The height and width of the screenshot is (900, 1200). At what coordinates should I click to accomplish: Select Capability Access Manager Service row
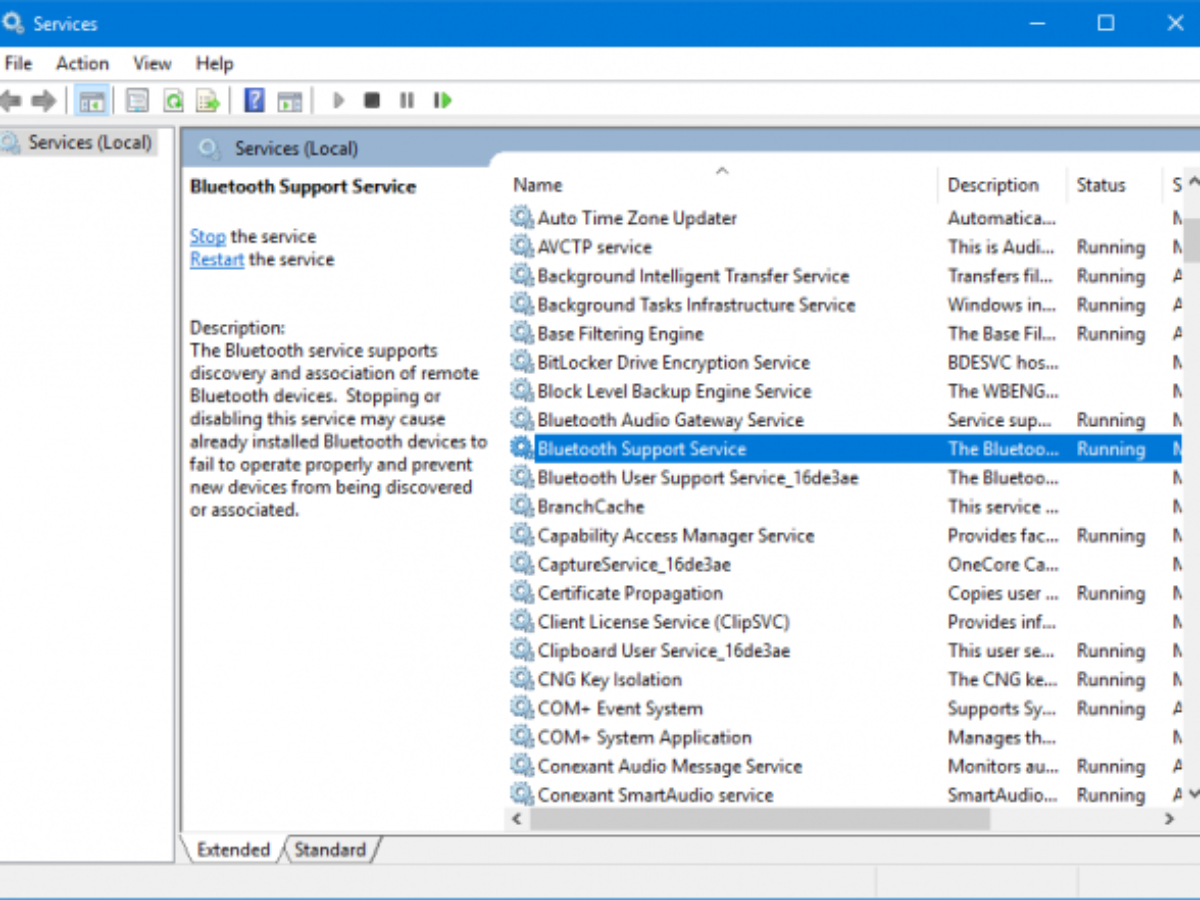846,536
